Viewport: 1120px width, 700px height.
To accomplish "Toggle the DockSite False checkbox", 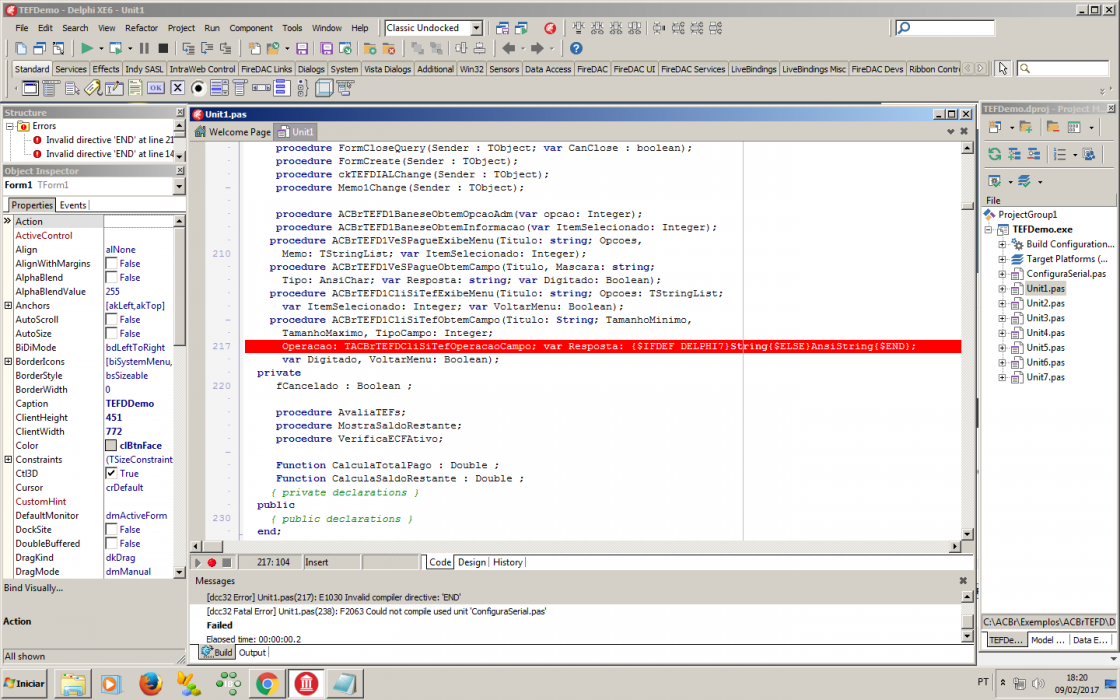I will [x=111, y=529].
